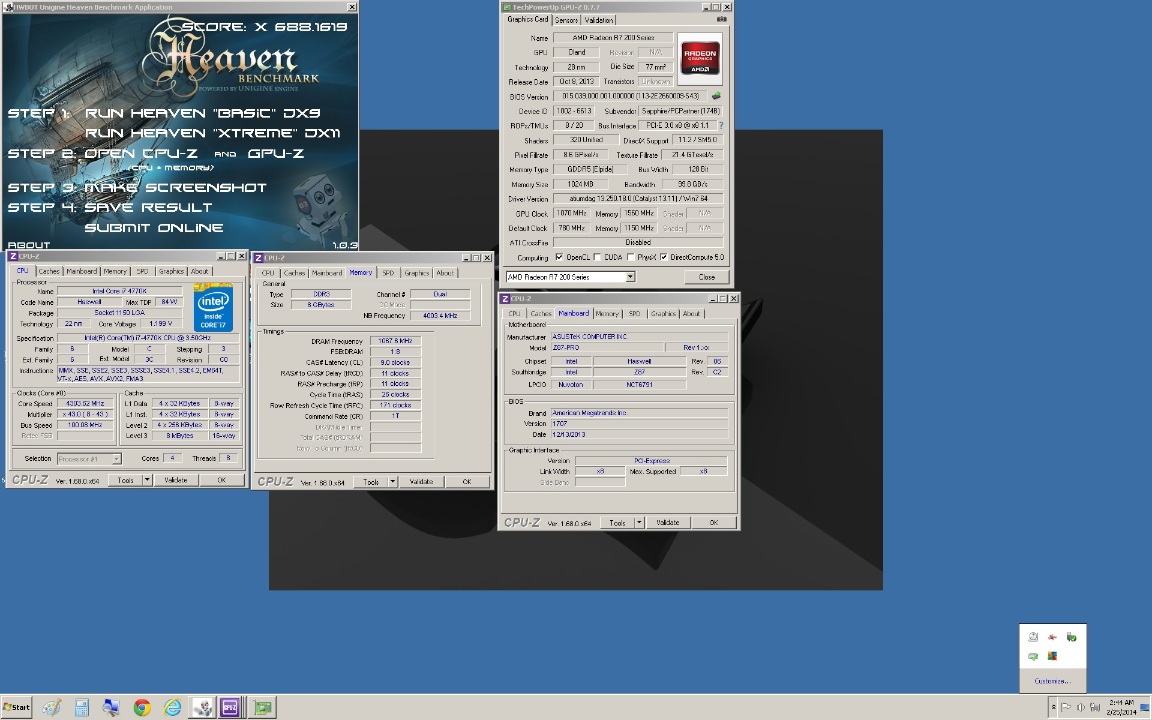Switch to the purple CPU-Z taskbar item
The image size is (1152, 720).
click(x=229, y=708)
